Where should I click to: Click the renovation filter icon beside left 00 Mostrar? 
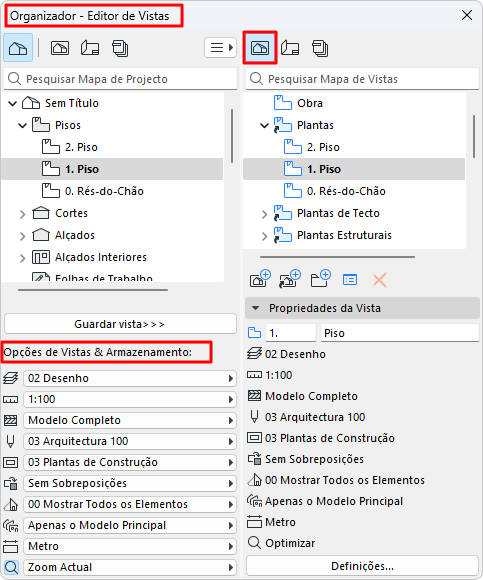[10, 504]
